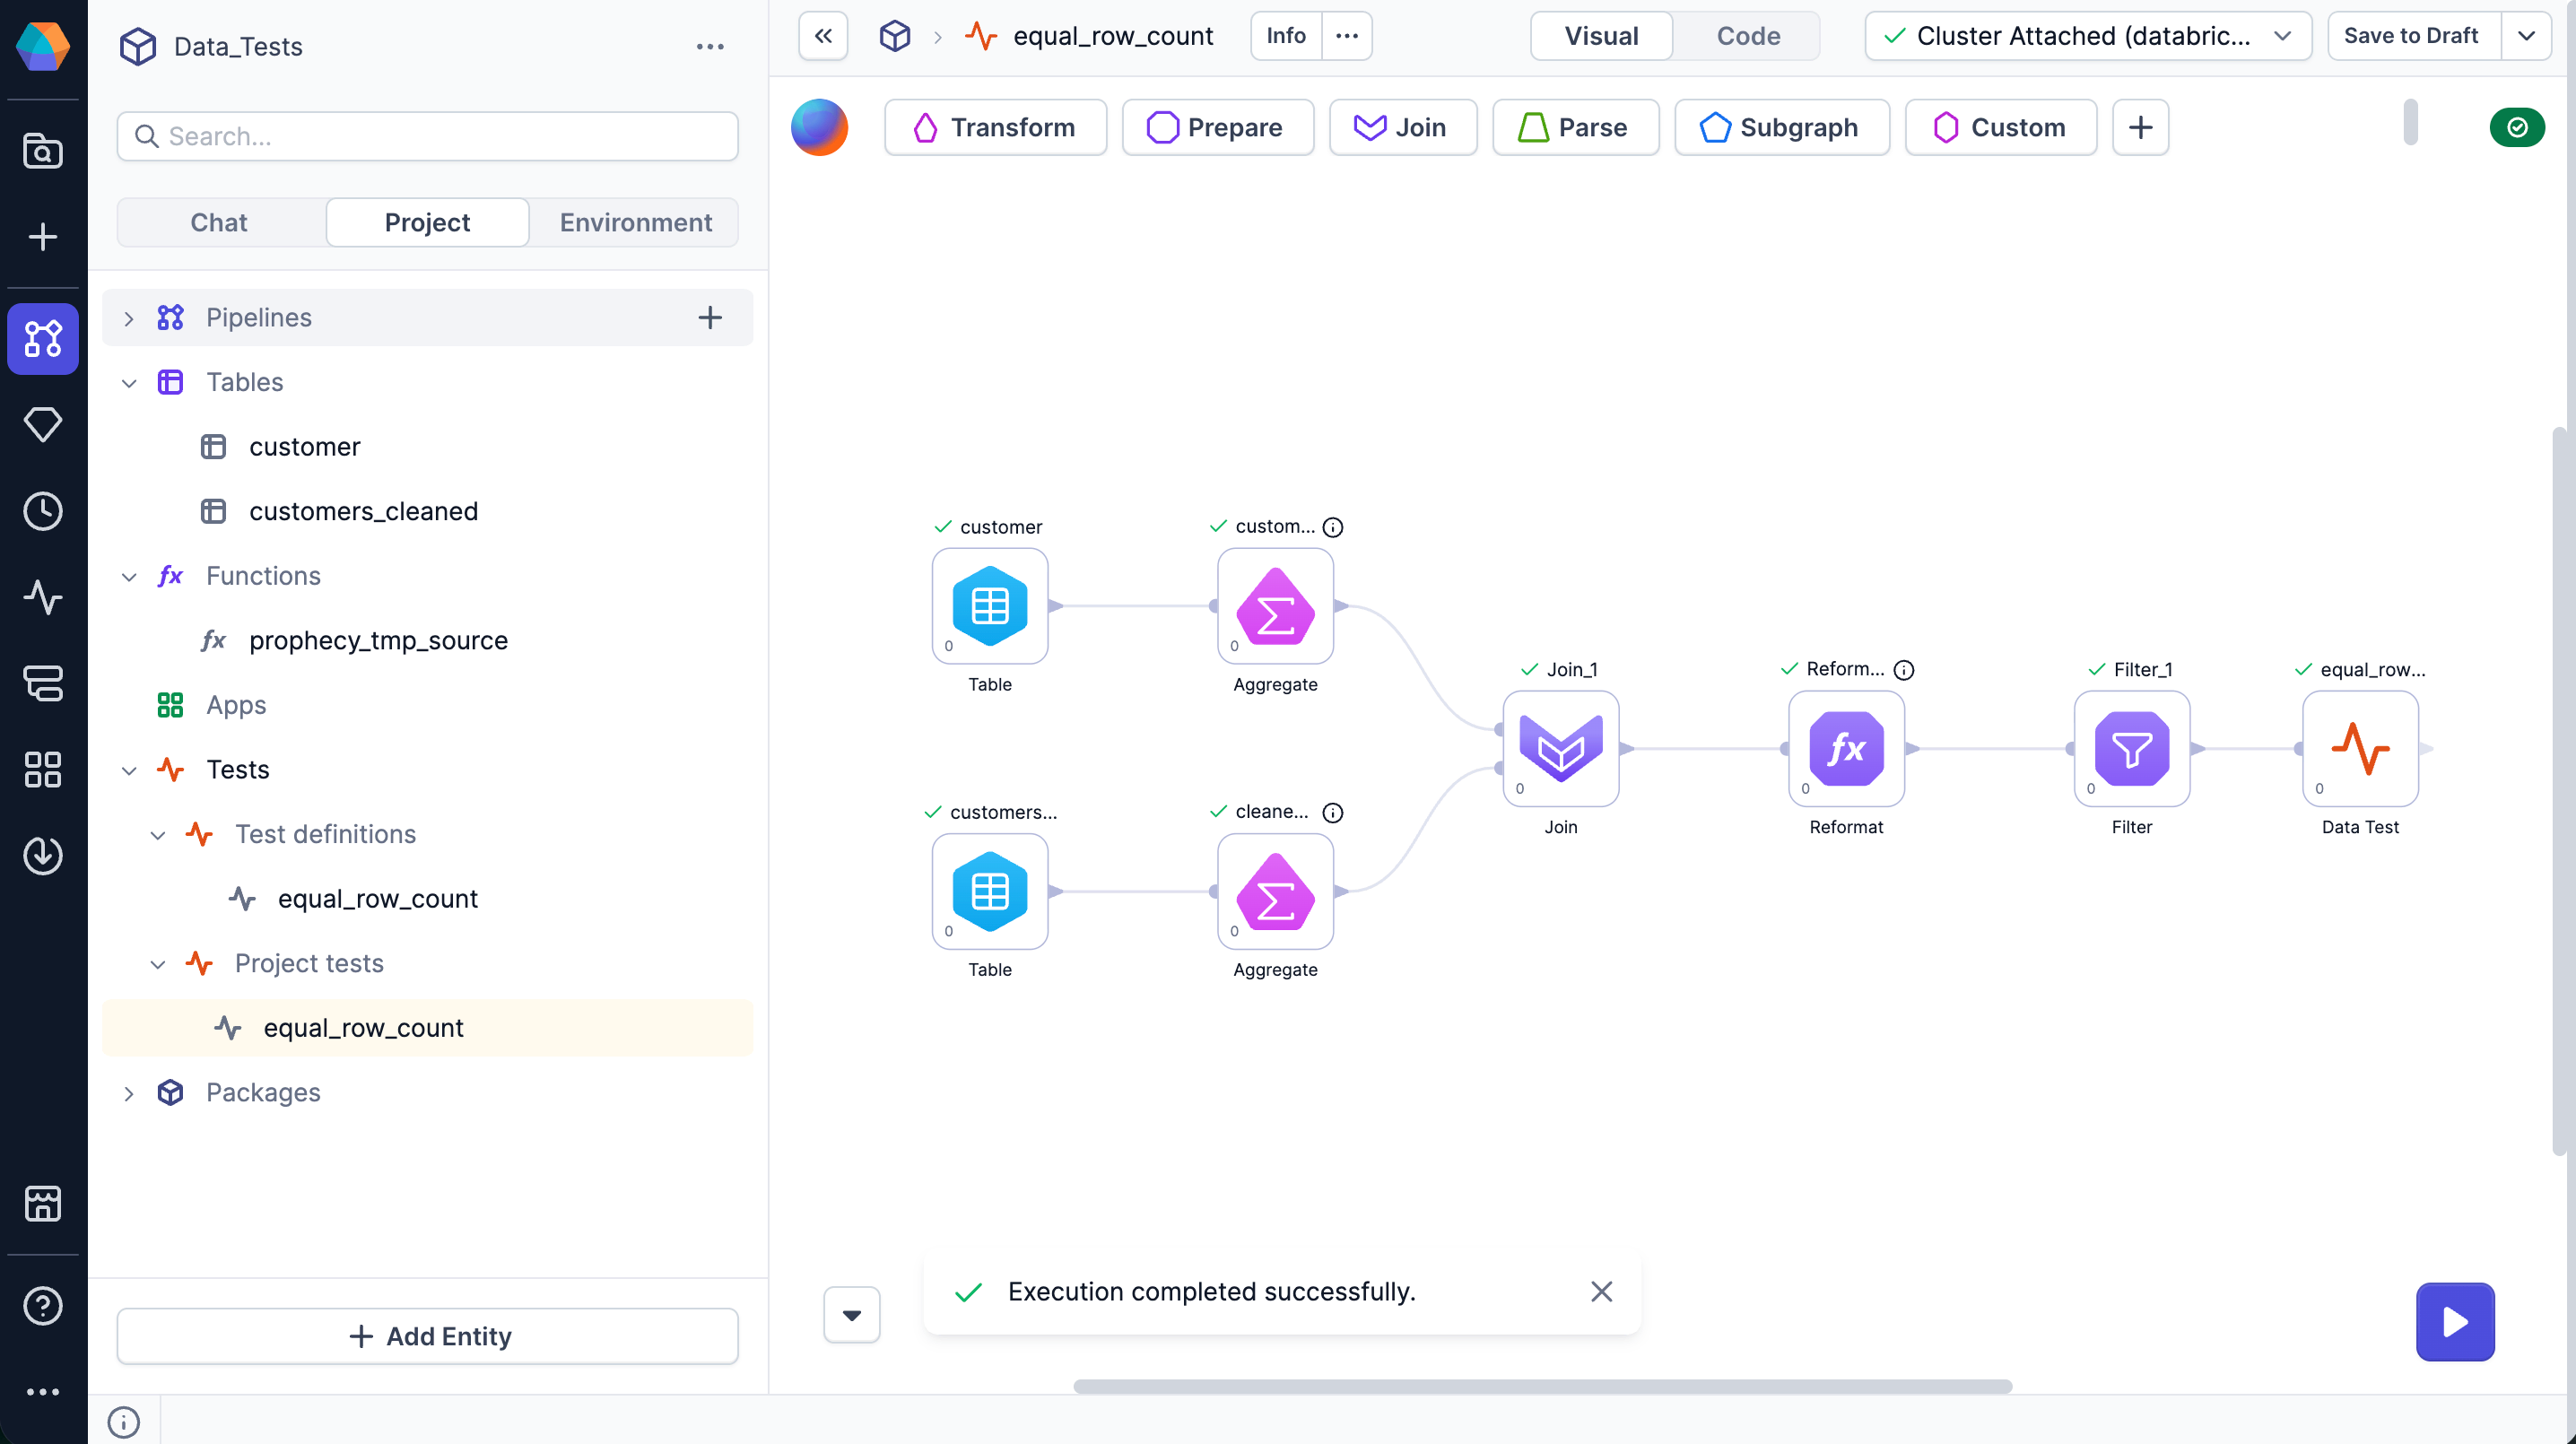Open Cluster Attached dropdown
The width and height of the screenshot is (2576, 1444).
pyautogui.click(x=2087, y=36)
